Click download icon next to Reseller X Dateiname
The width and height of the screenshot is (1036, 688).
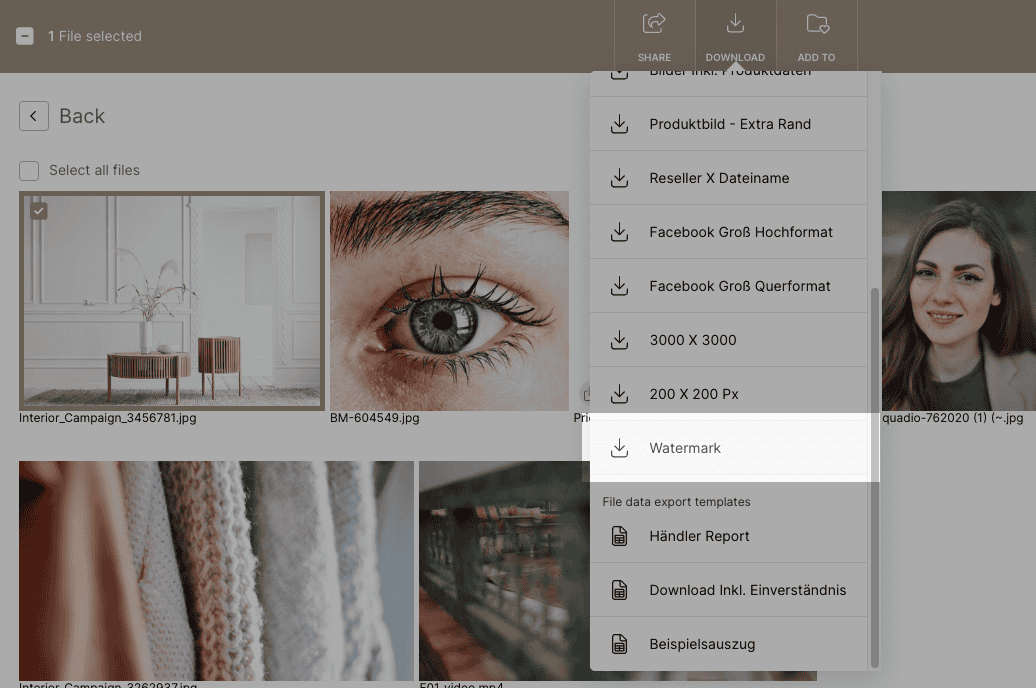tap(619, 178)
